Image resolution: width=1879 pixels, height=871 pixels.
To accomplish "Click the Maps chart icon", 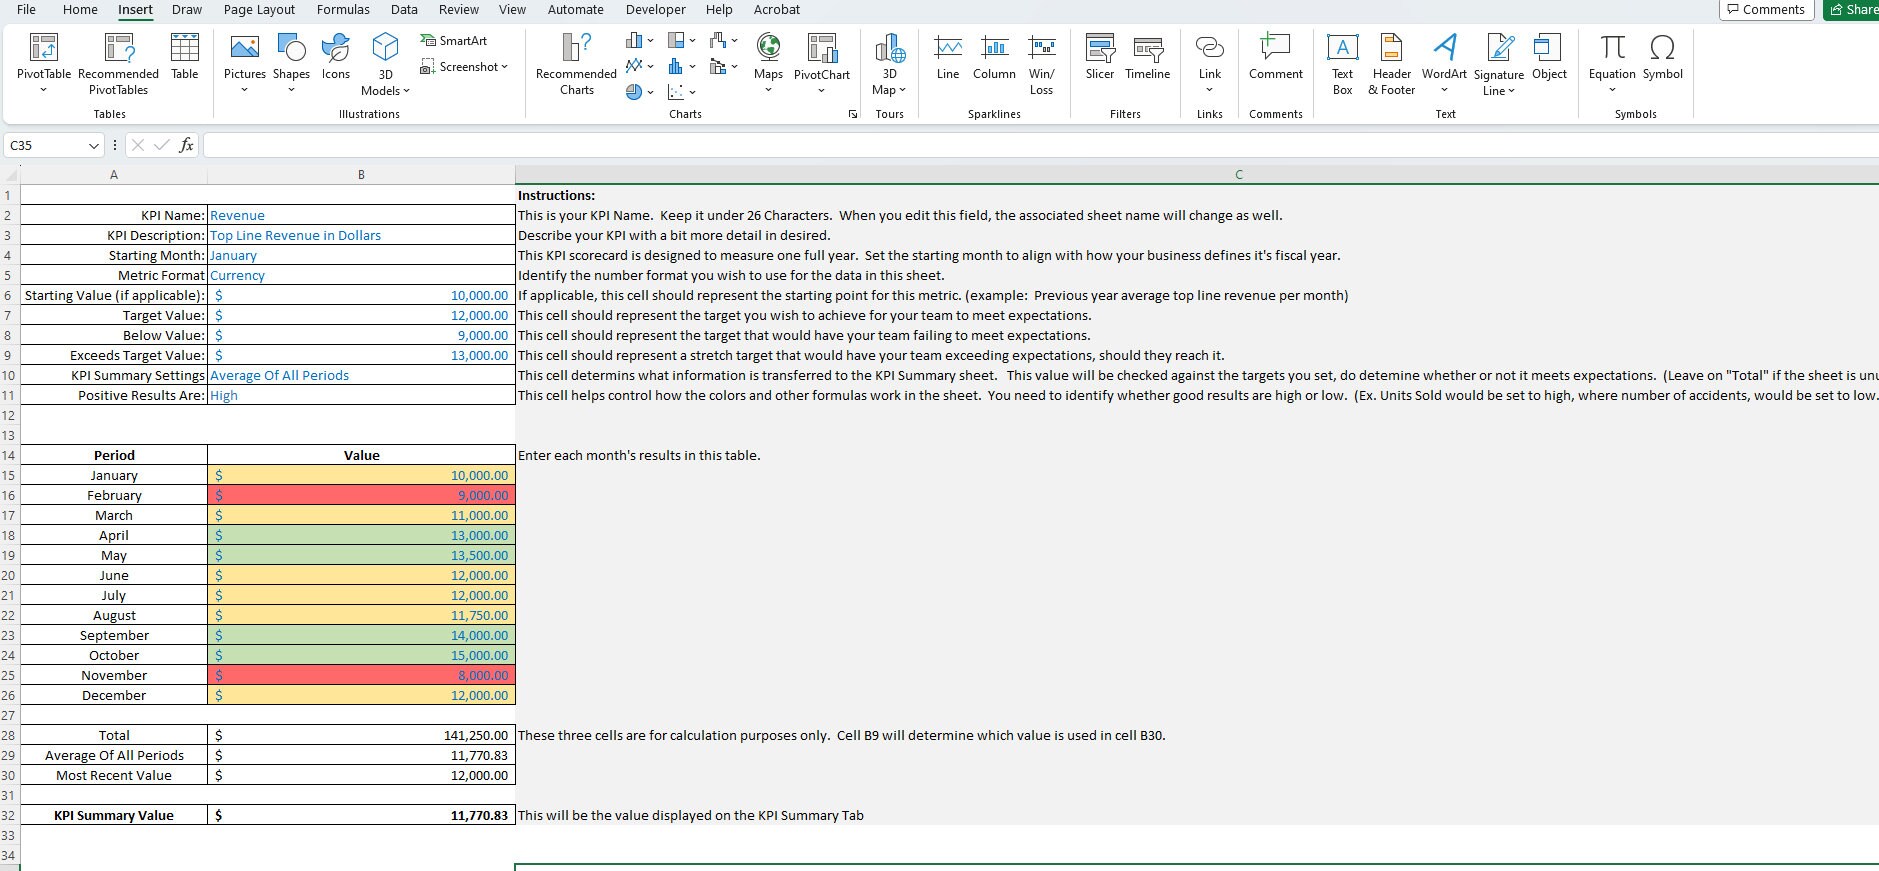I will (x=768, y=47).
